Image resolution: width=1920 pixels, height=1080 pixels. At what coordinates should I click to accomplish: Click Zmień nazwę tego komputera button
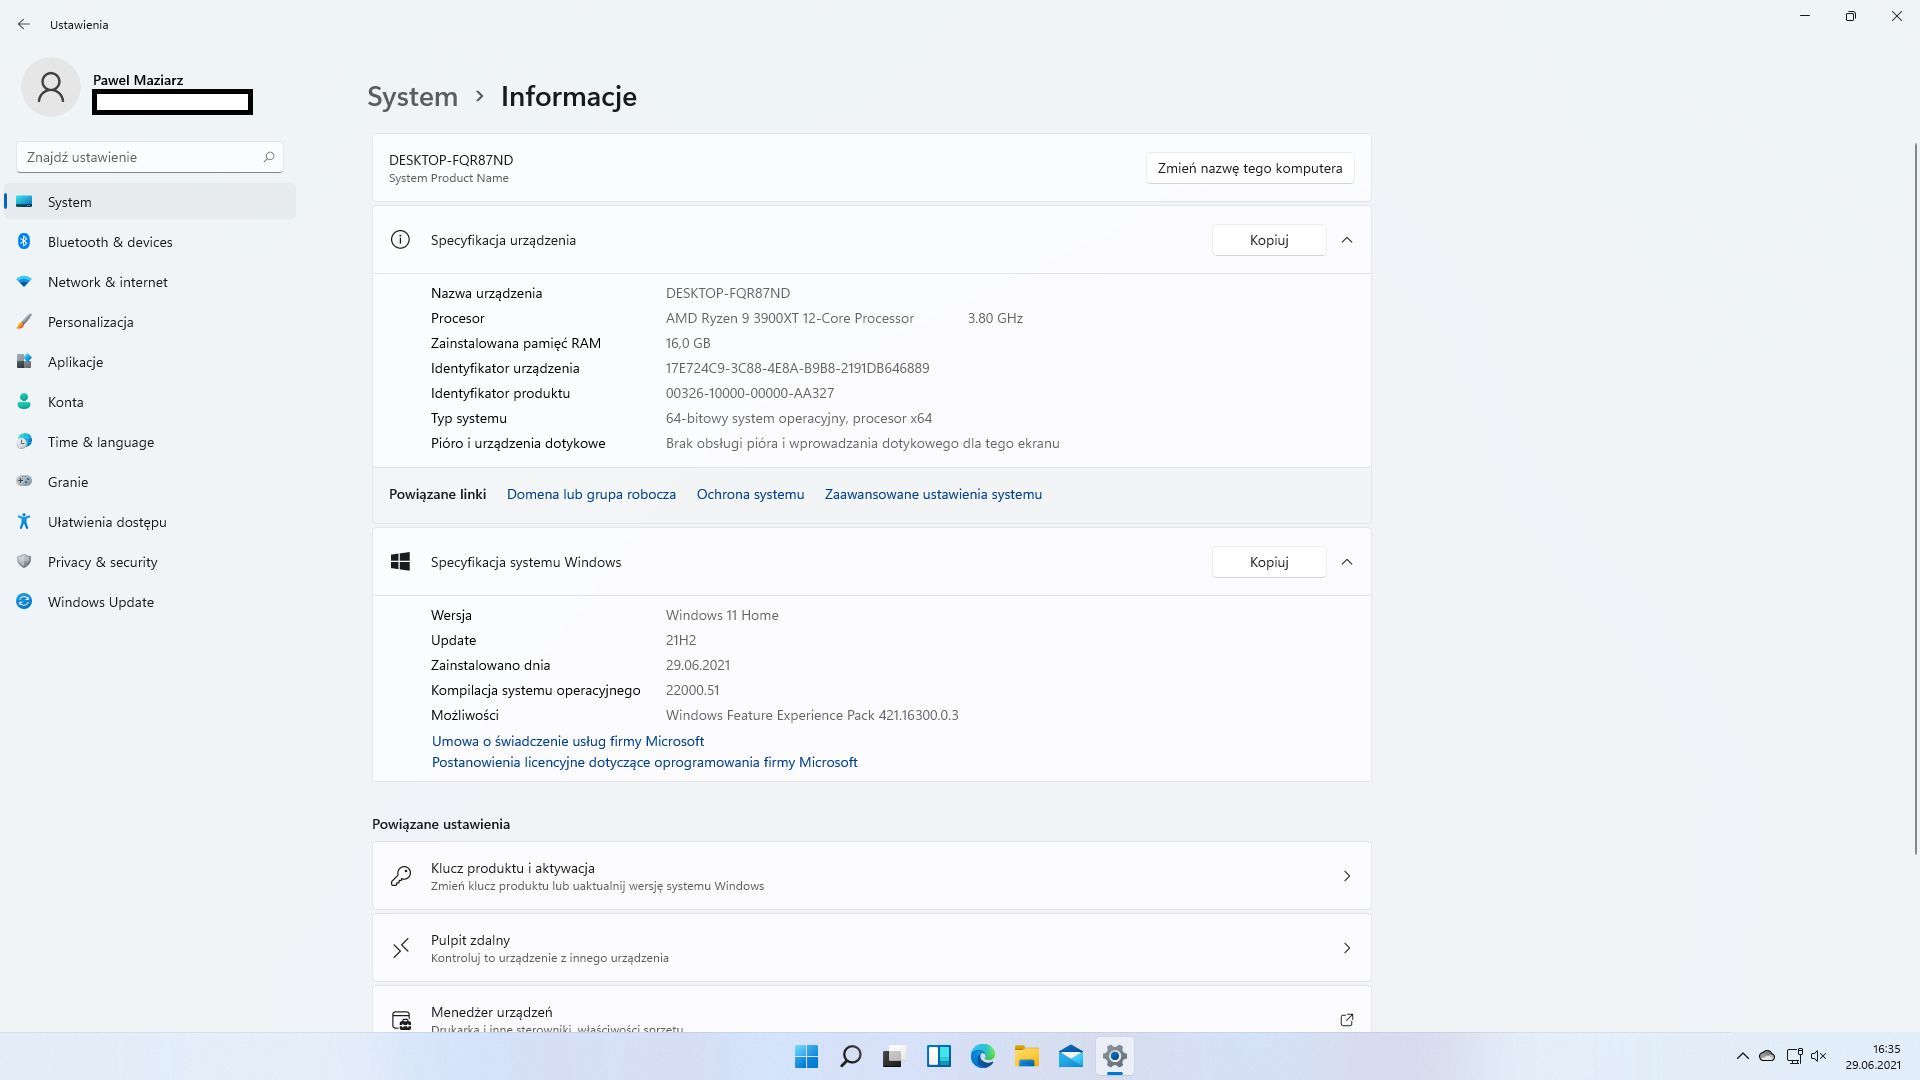1250,168
